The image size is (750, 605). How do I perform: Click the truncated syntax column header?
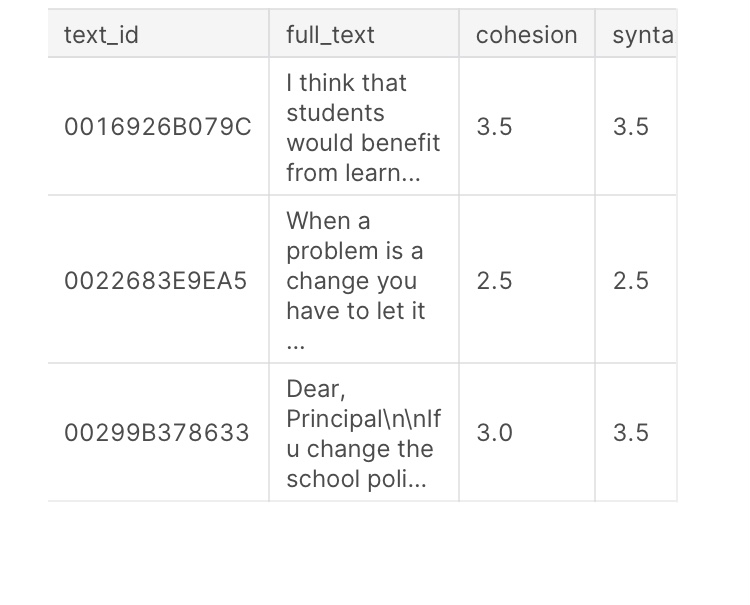pyautogui.click(x=642, y=35)
